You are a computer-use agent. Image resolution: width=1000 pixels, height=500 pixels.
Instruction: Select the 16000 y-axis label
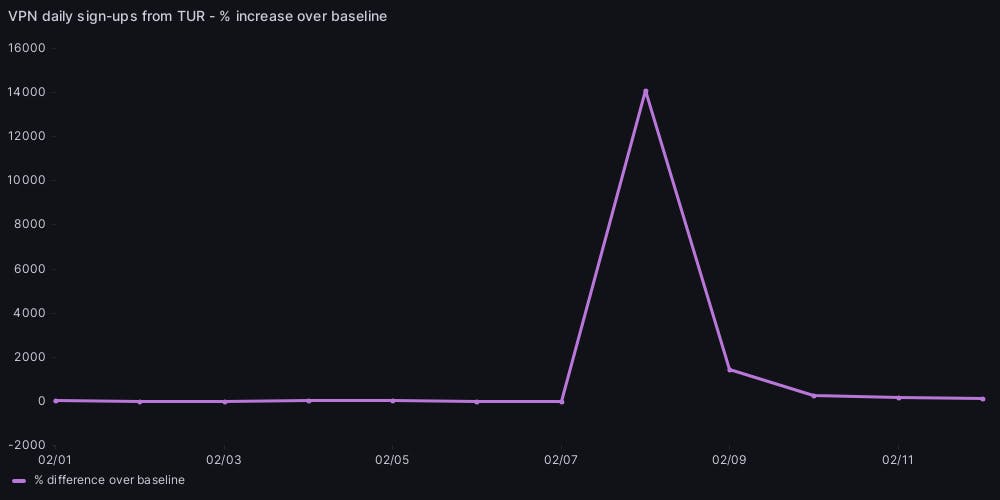tap(27, 48)
